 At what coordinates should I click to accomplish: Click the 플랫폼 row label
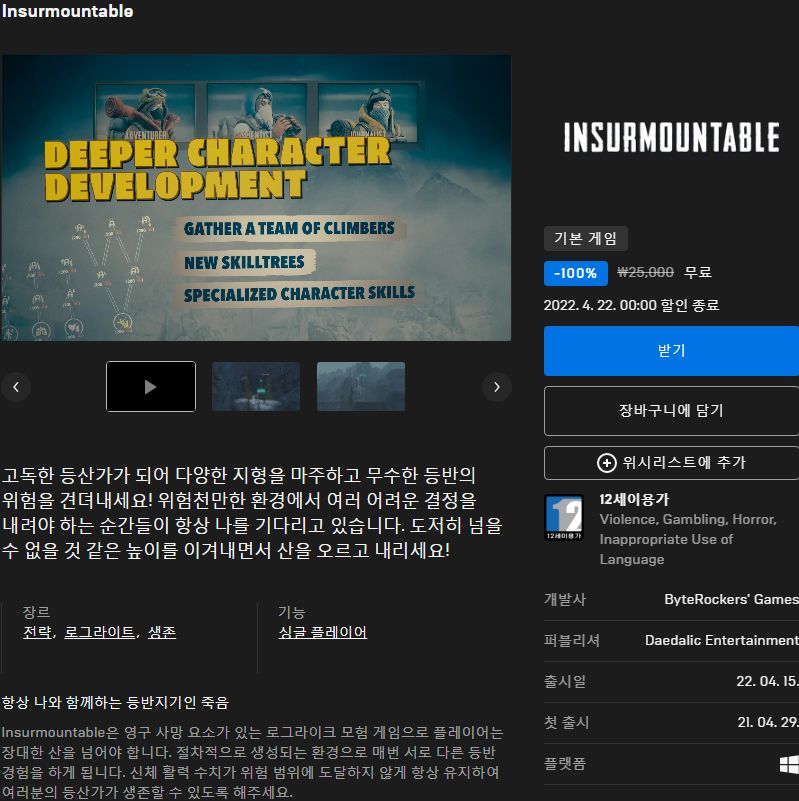point(565,764)
